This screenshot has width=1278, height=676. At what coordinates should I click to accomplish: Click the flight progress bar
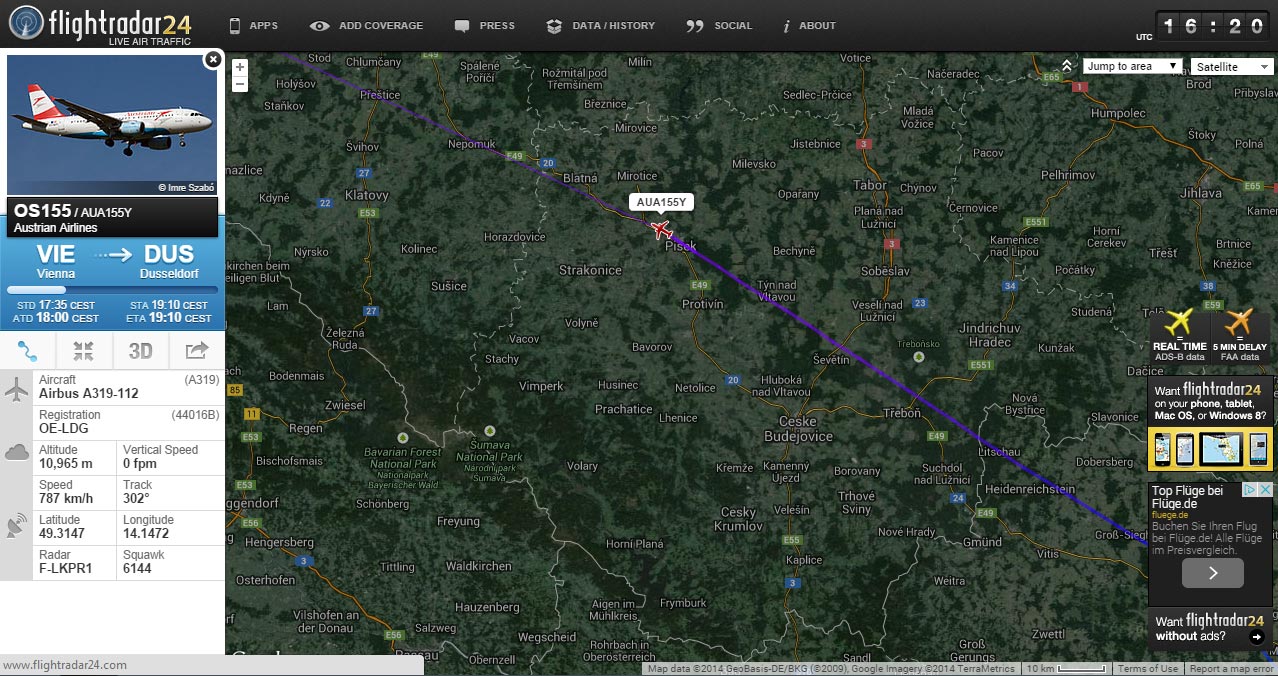[x=112, y=290]
